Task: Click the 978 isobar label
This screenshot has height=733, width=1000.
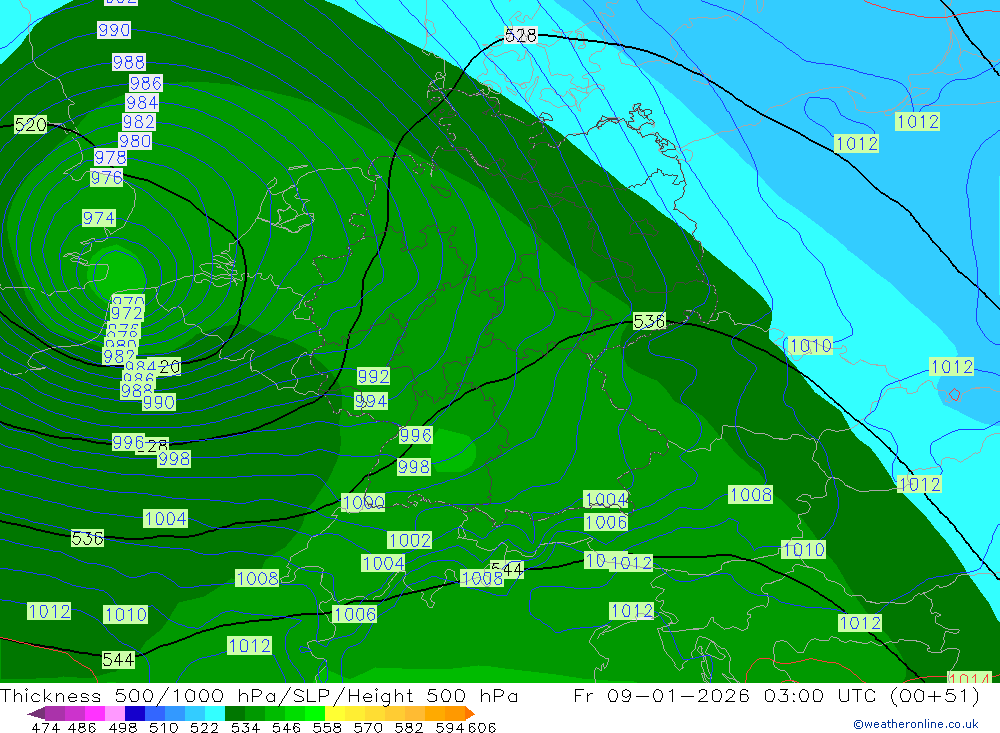Action: coord(110,157)
